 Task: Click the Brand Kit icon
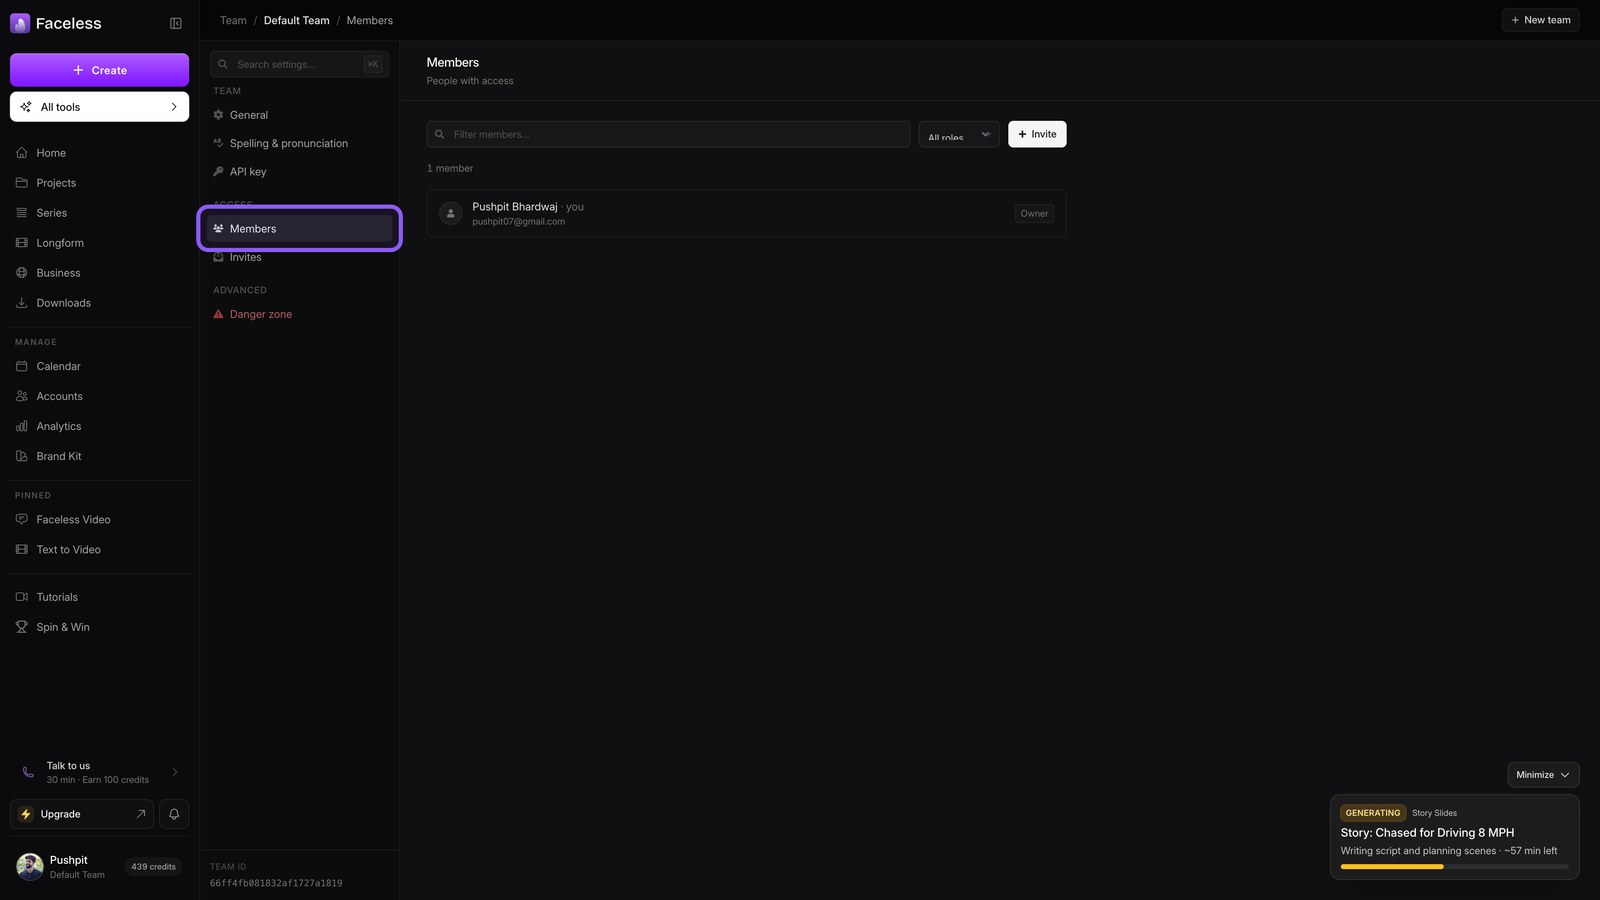pyautogui.click(x=22, y=456)
